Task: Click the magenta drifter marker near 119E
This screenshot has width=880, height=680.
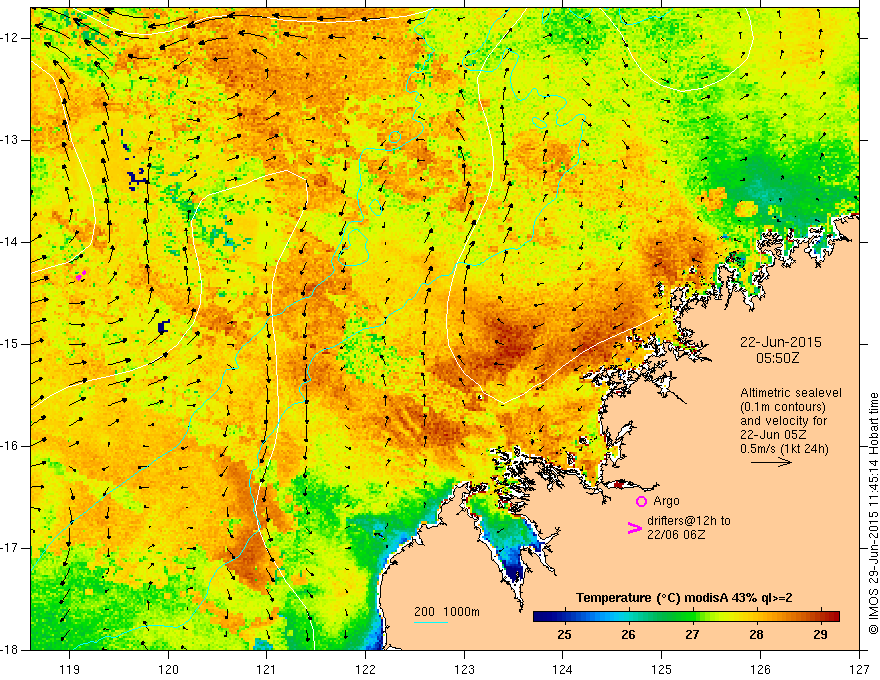Action: coord(81,275)
